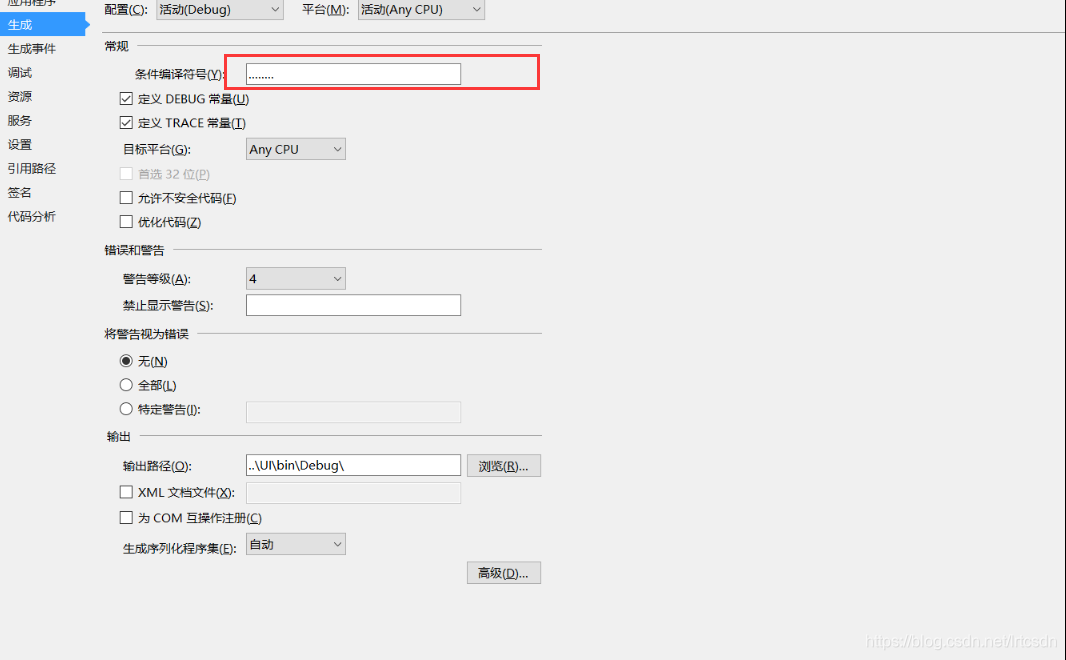
Task: Click the 浏览 button
Action: 504,466
